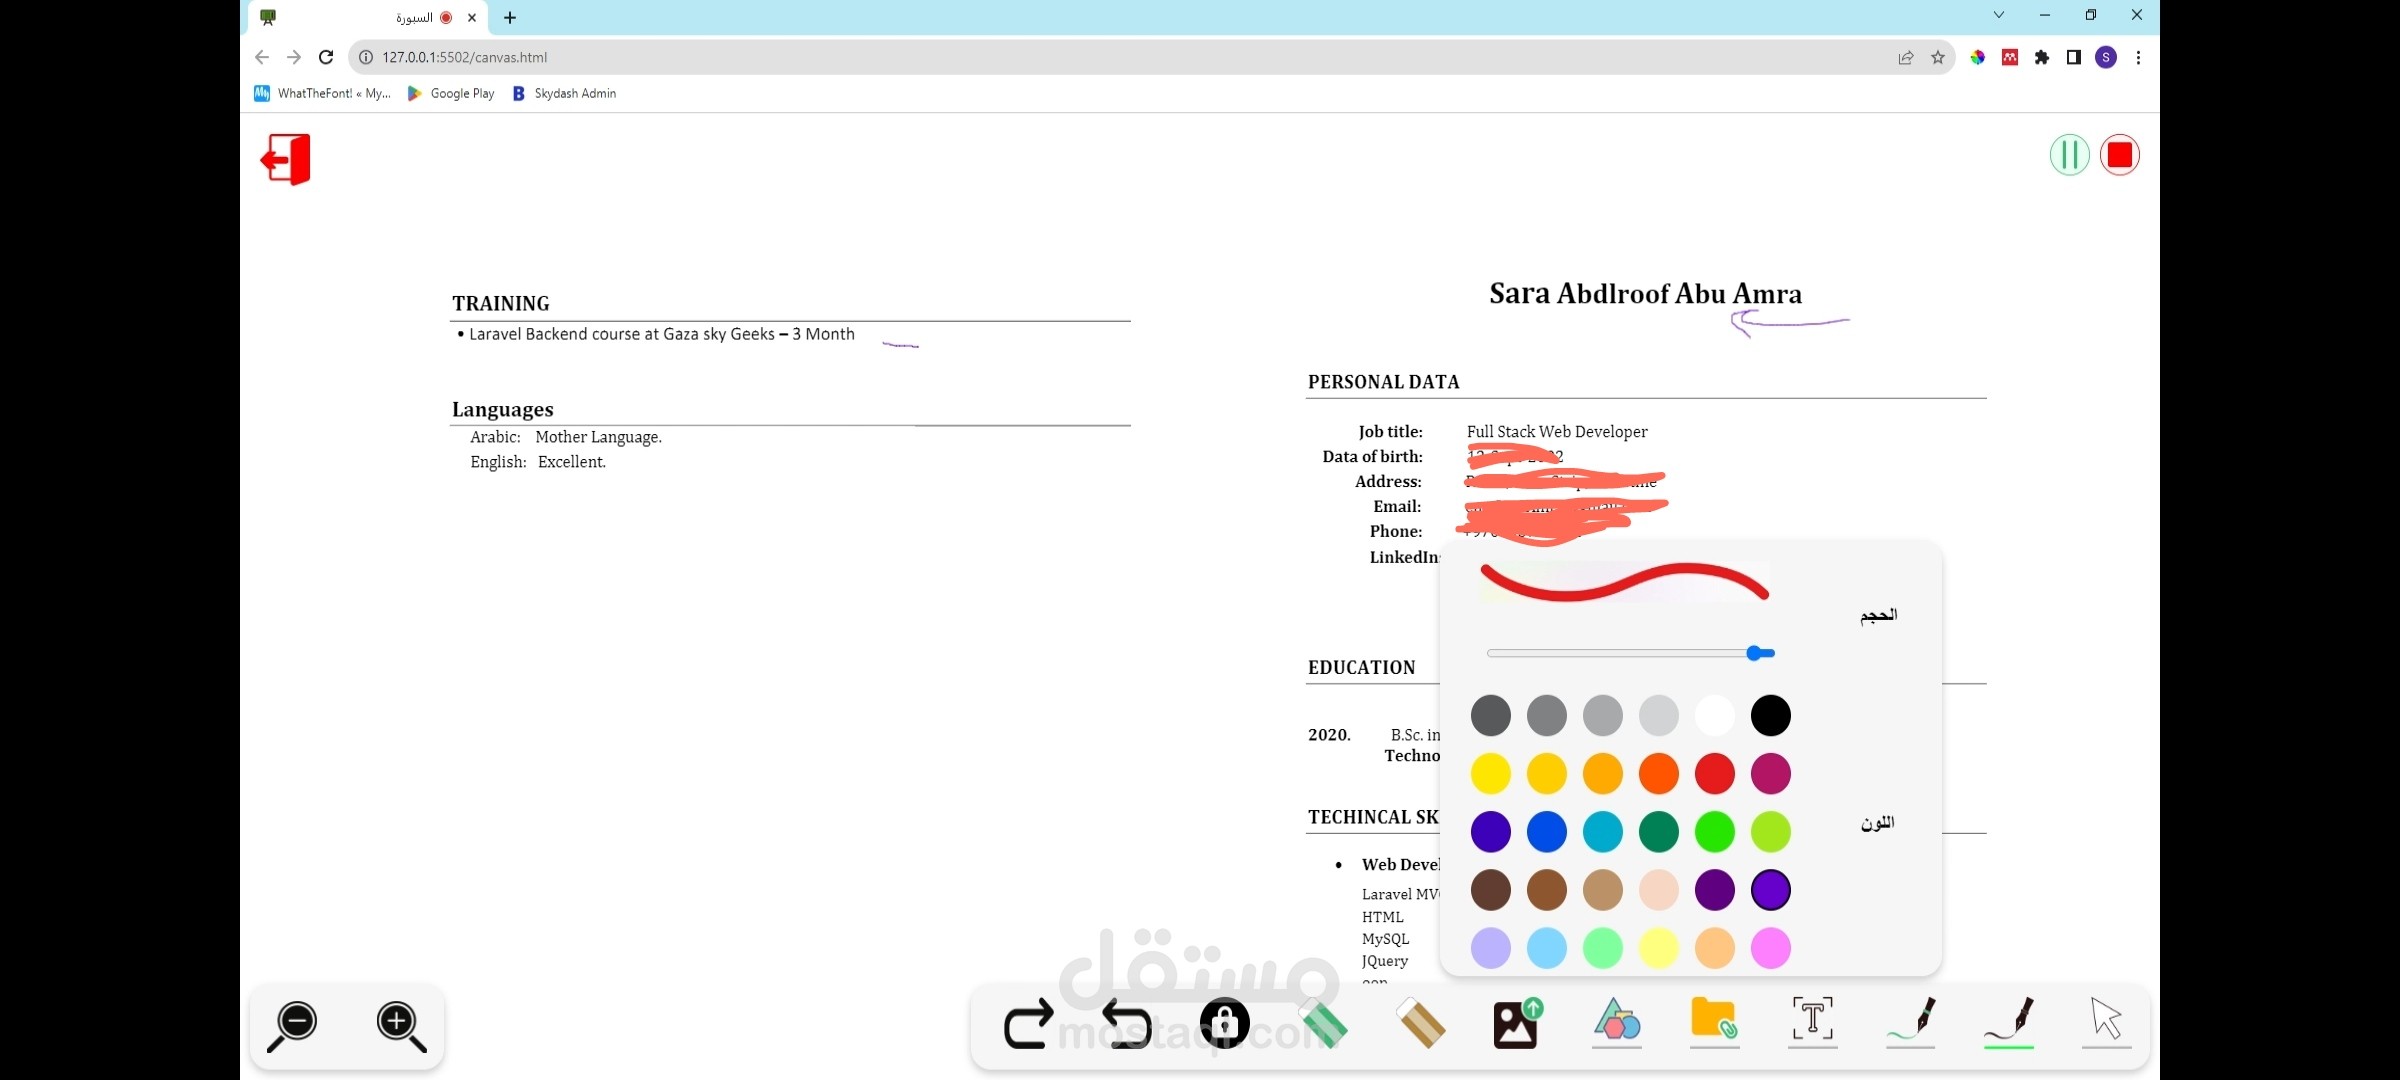Select the cursor pointer tool
Image resolution: width=2400 pixels, height=1080 pixels.
pyautogui.click(x=2106, y=1020)
